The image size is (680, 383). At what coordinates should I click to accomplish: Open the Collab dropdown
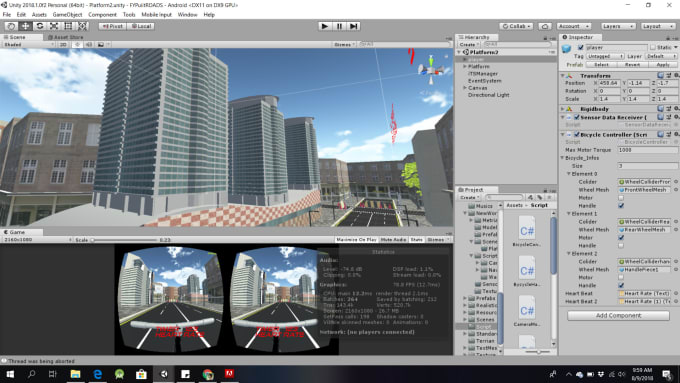517,26
